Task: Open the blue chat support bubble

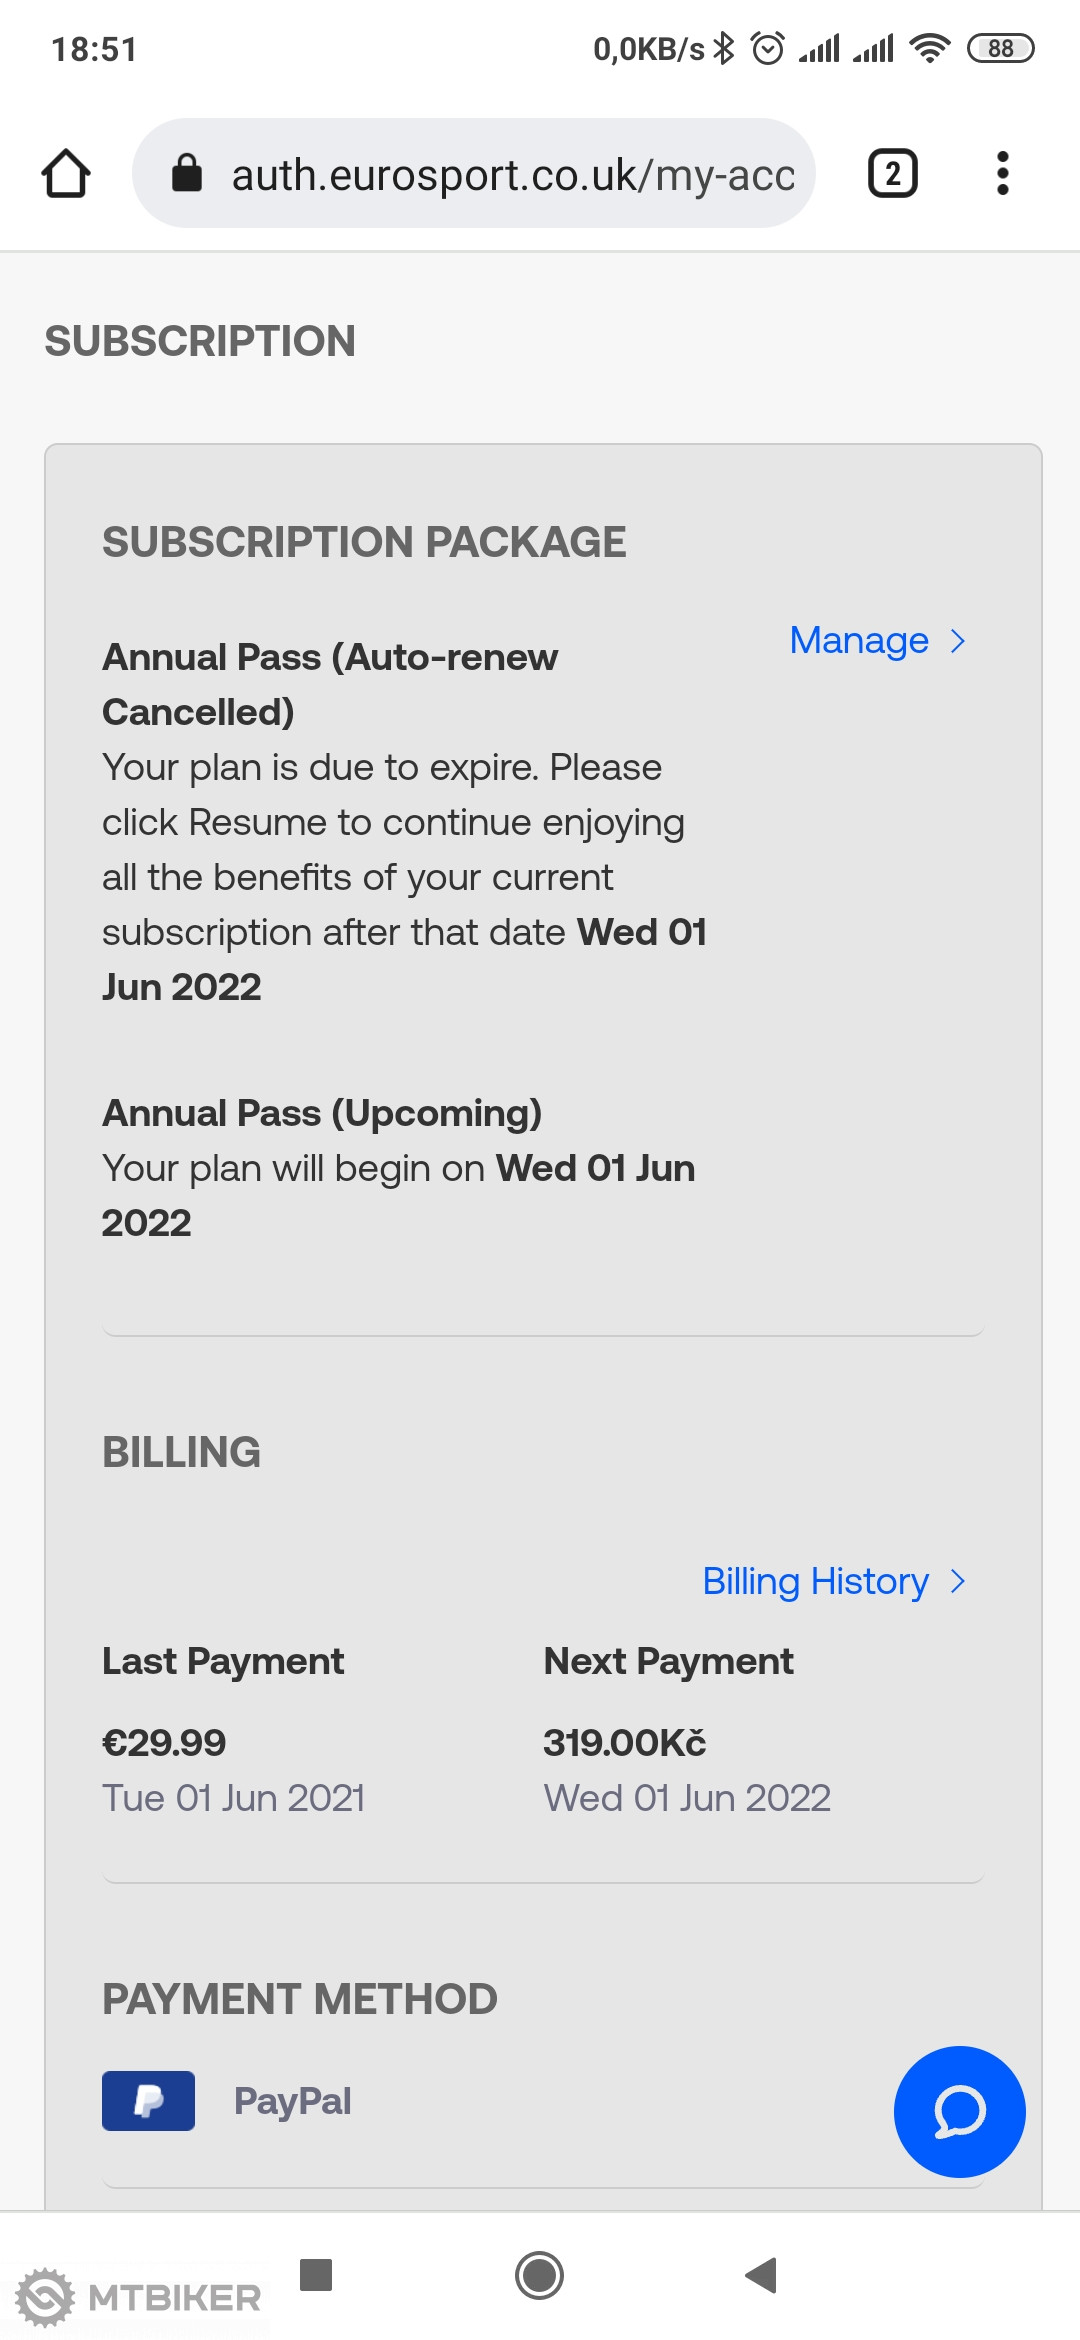Action: (959, 2111)
